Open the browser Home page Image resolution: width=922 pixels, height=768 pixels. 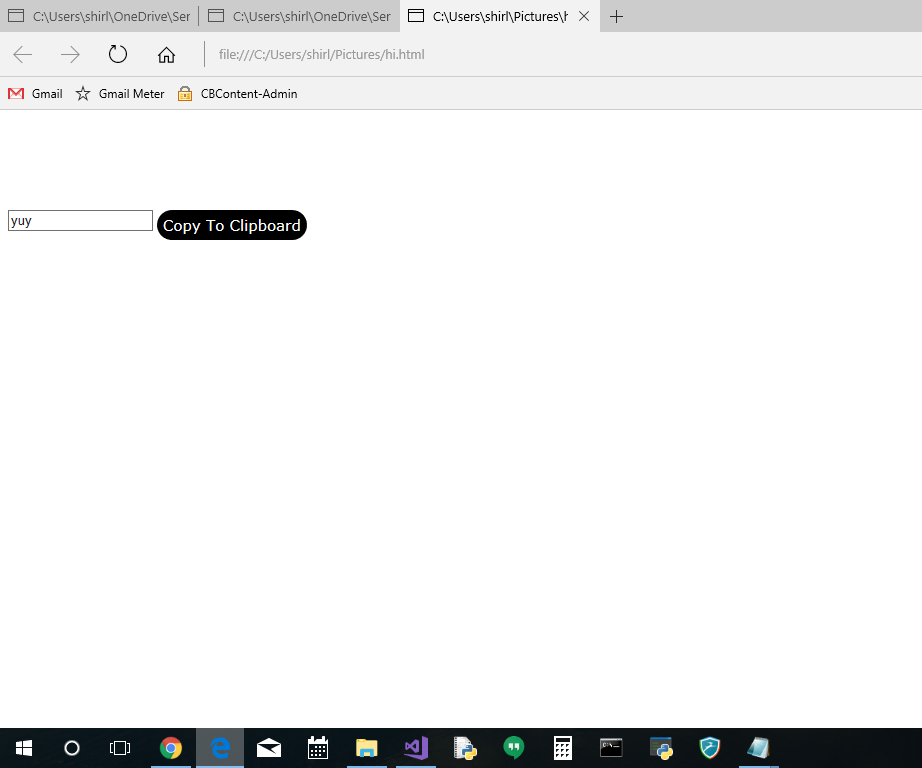click(166, 54)
